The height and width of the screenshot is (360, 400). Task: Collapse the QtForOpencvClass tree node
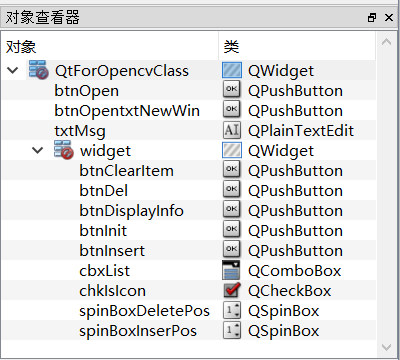click(x=13, y=70)
